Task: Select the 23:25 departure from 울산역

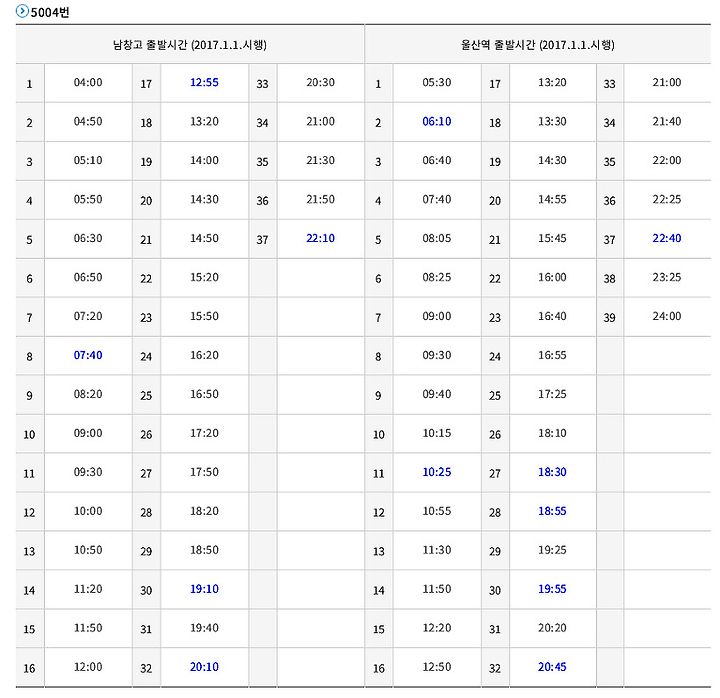Action: pyautogui.click(x=667, y=277)
